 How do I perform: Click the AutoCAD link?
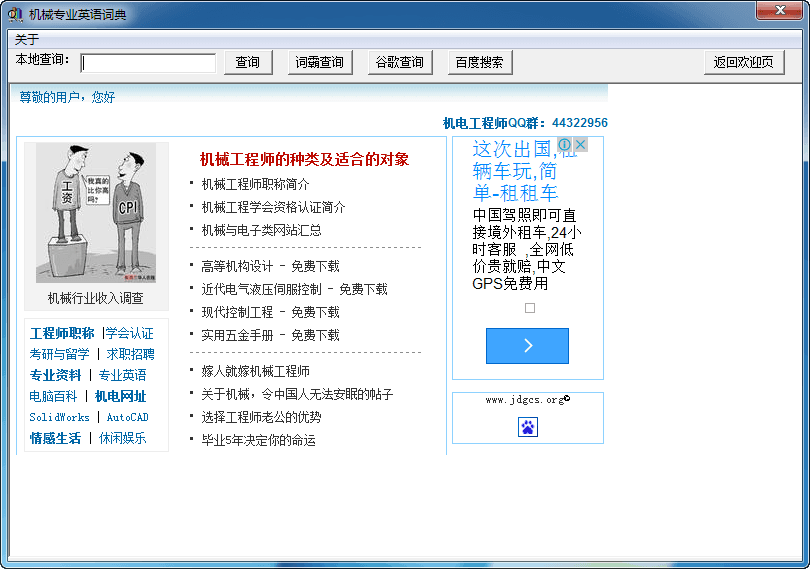click(128, 417)
